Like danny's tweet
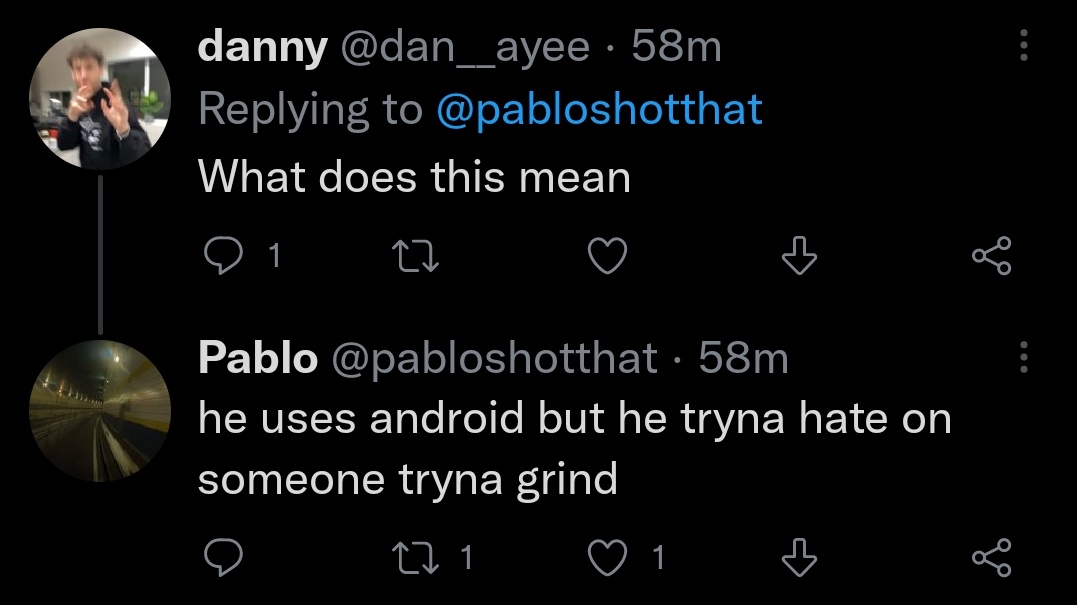 pos(606,259)
